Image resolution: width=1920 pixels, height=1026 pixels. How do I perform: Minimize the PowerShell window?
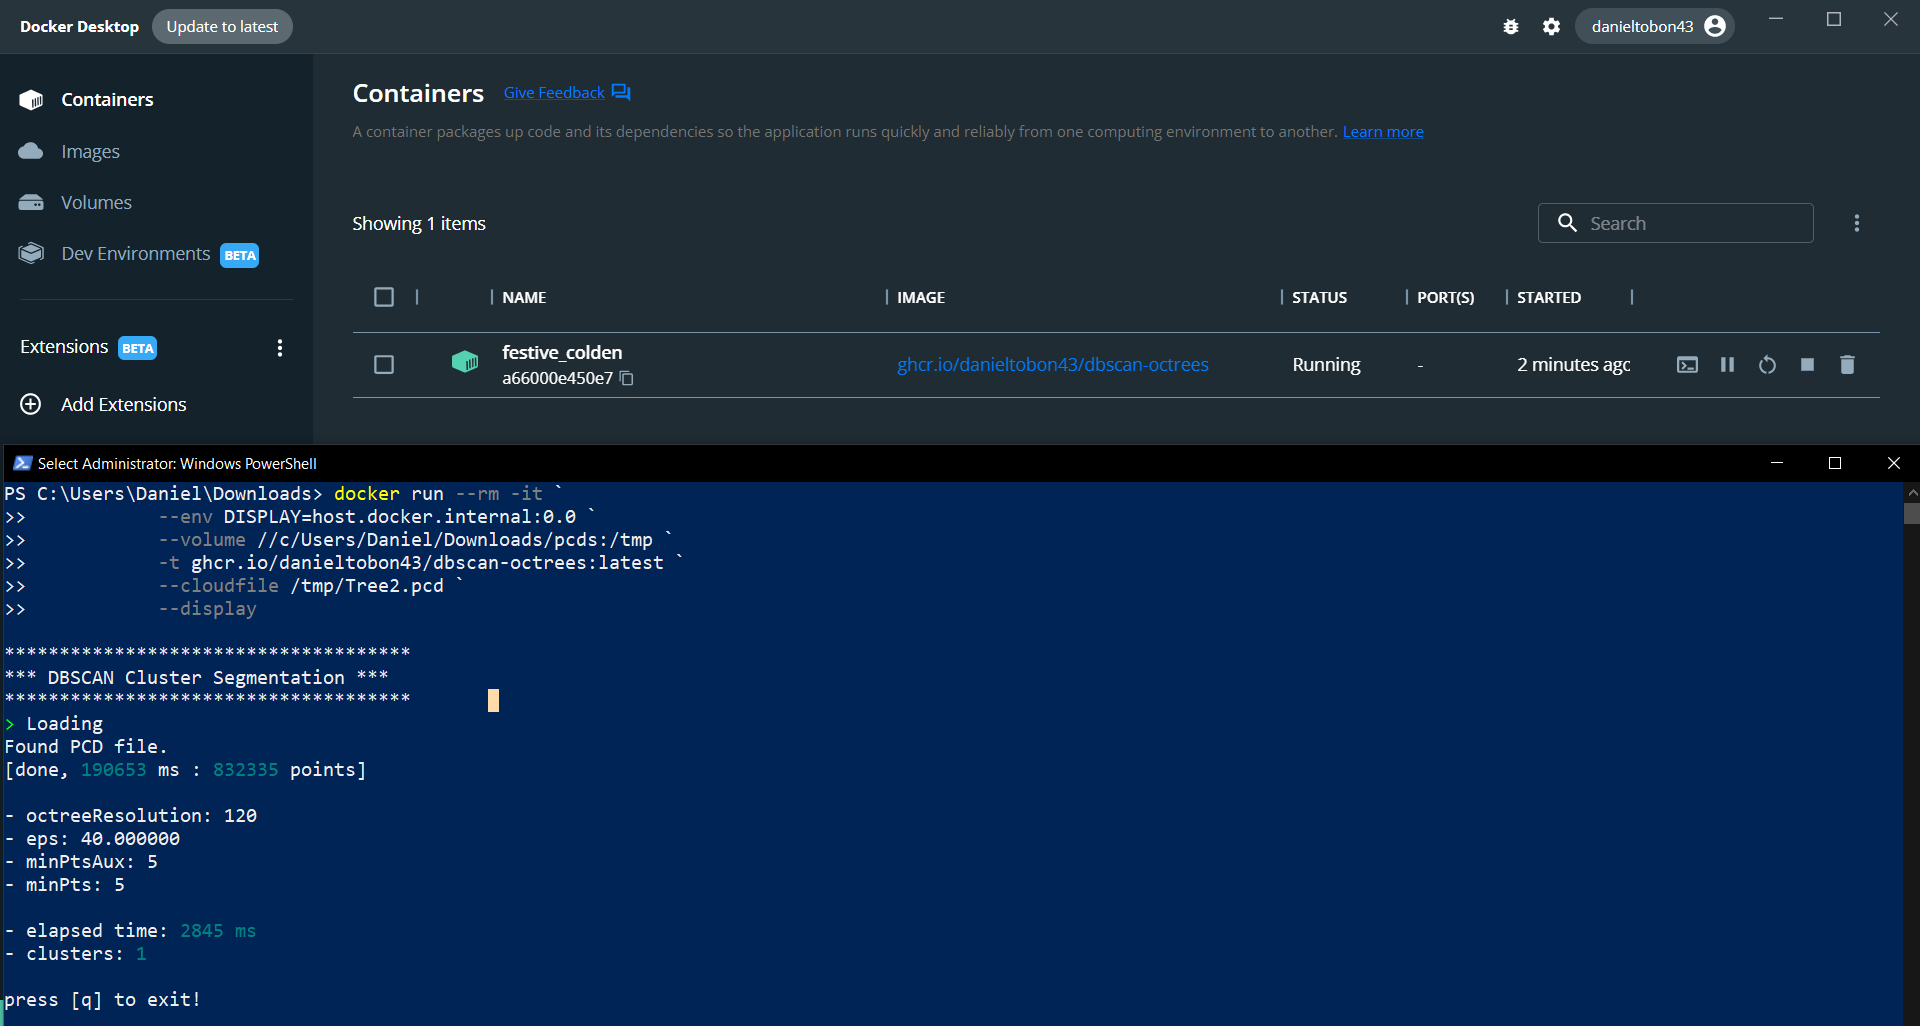(1777, 463)
